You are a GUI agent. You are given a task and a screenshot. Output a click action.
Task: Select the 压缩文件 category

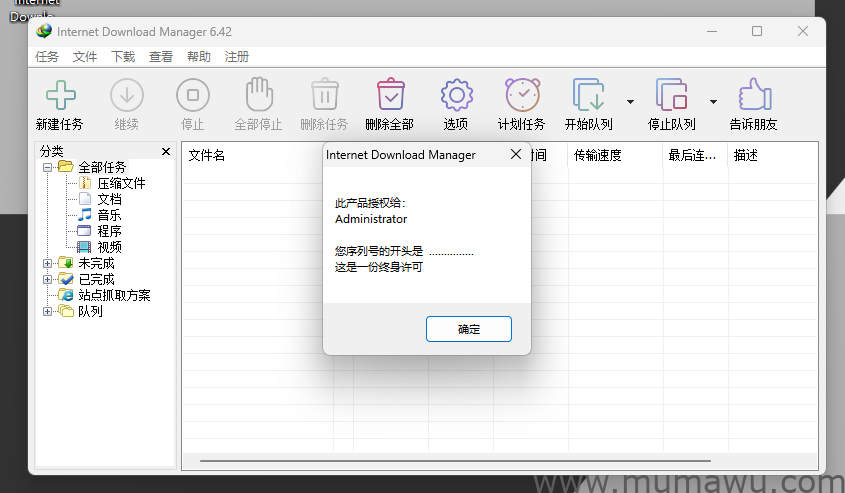121,183
